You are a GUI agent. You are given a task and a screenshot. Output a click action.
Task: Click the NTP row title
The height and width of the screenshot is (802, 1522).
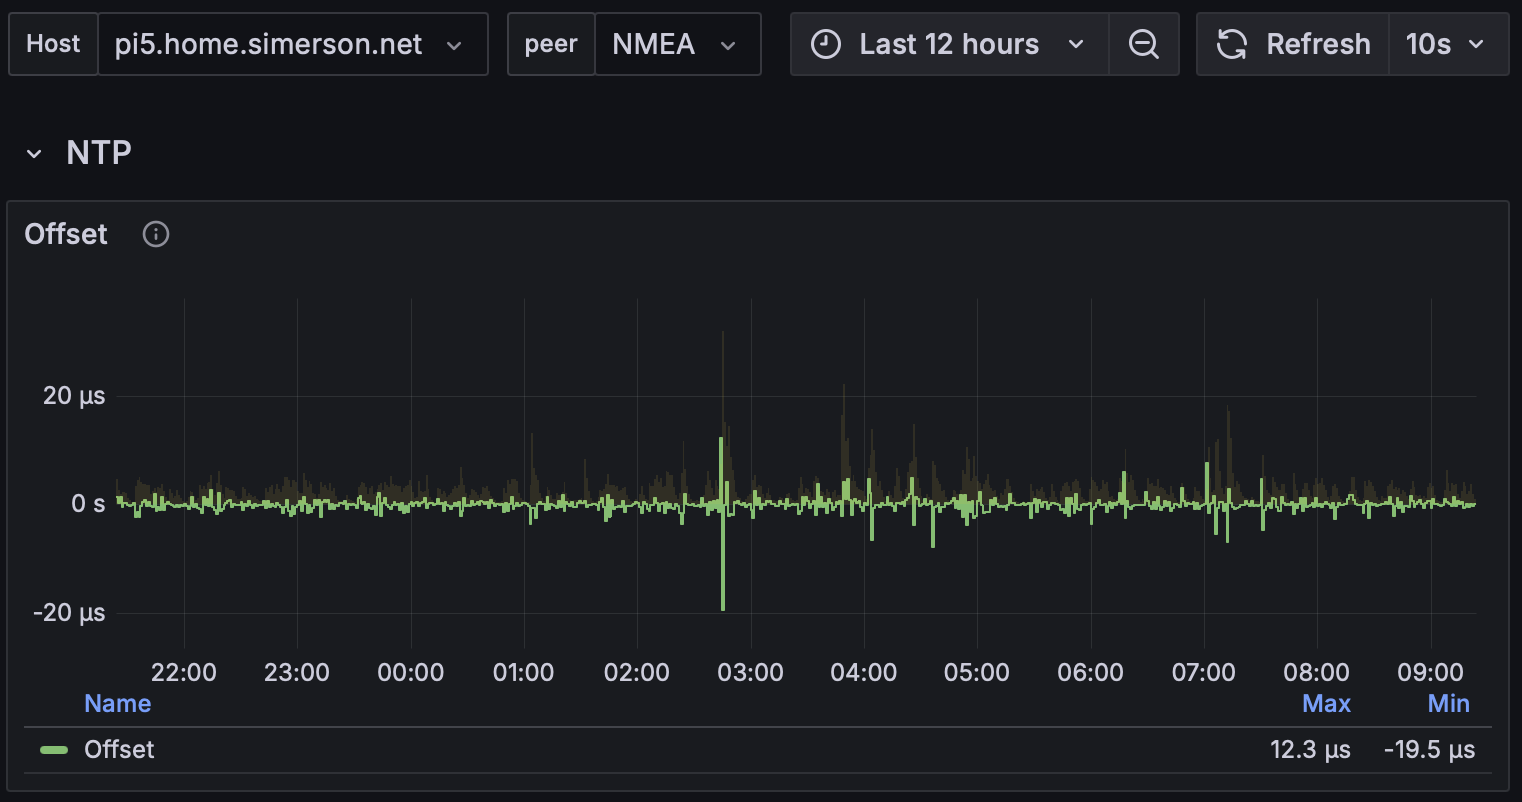99,152
